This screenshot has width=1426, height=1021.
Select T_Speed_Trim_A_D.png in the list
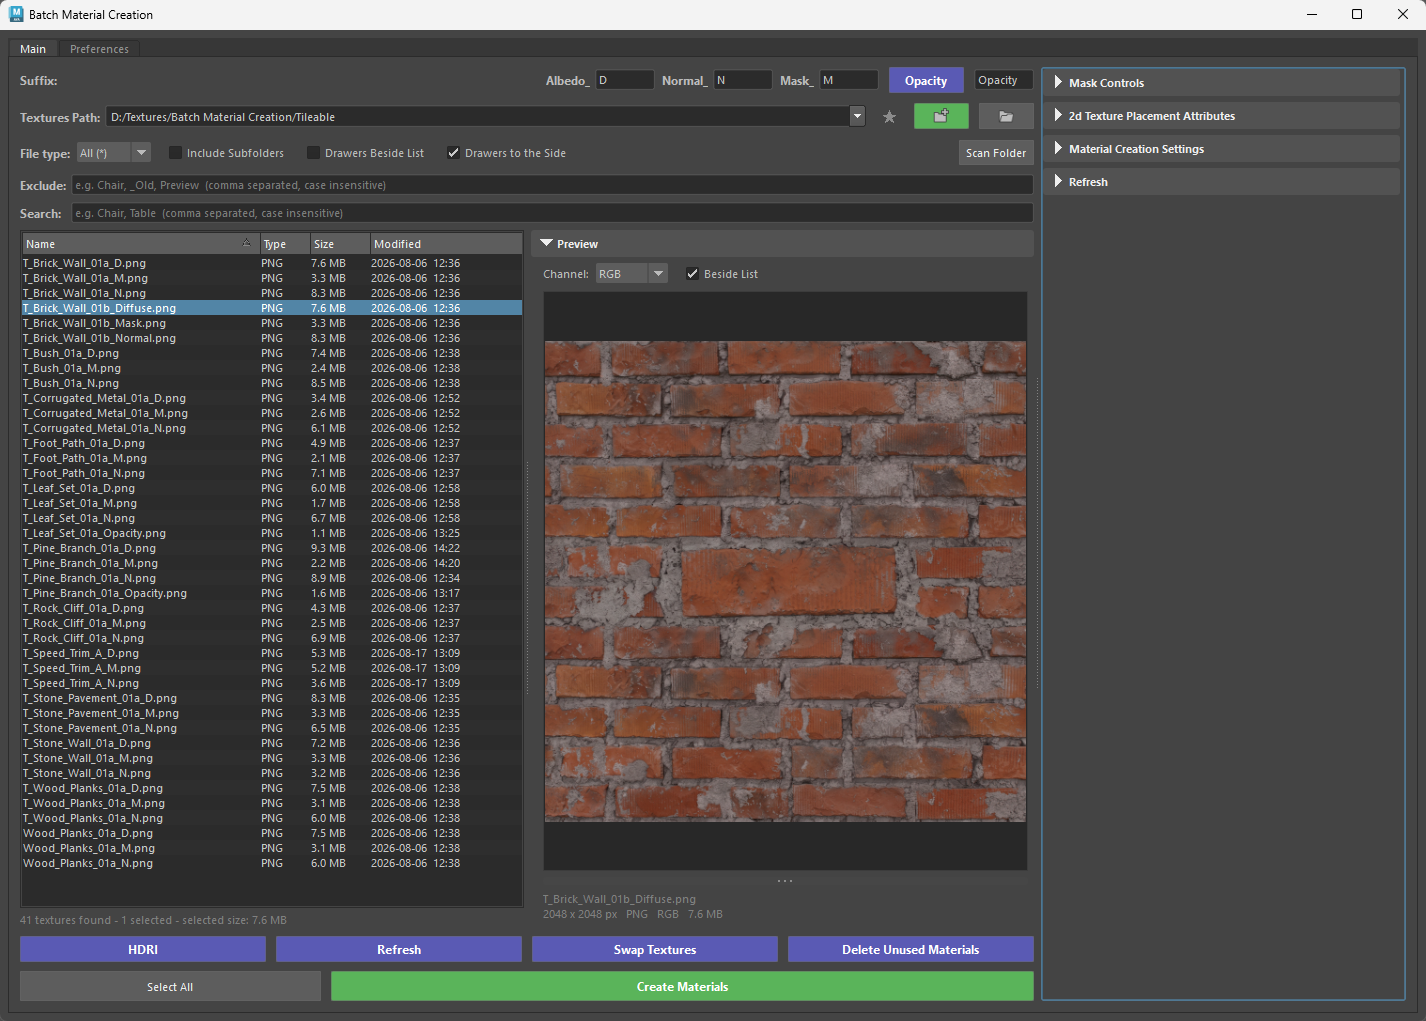(x=272, y=653)
